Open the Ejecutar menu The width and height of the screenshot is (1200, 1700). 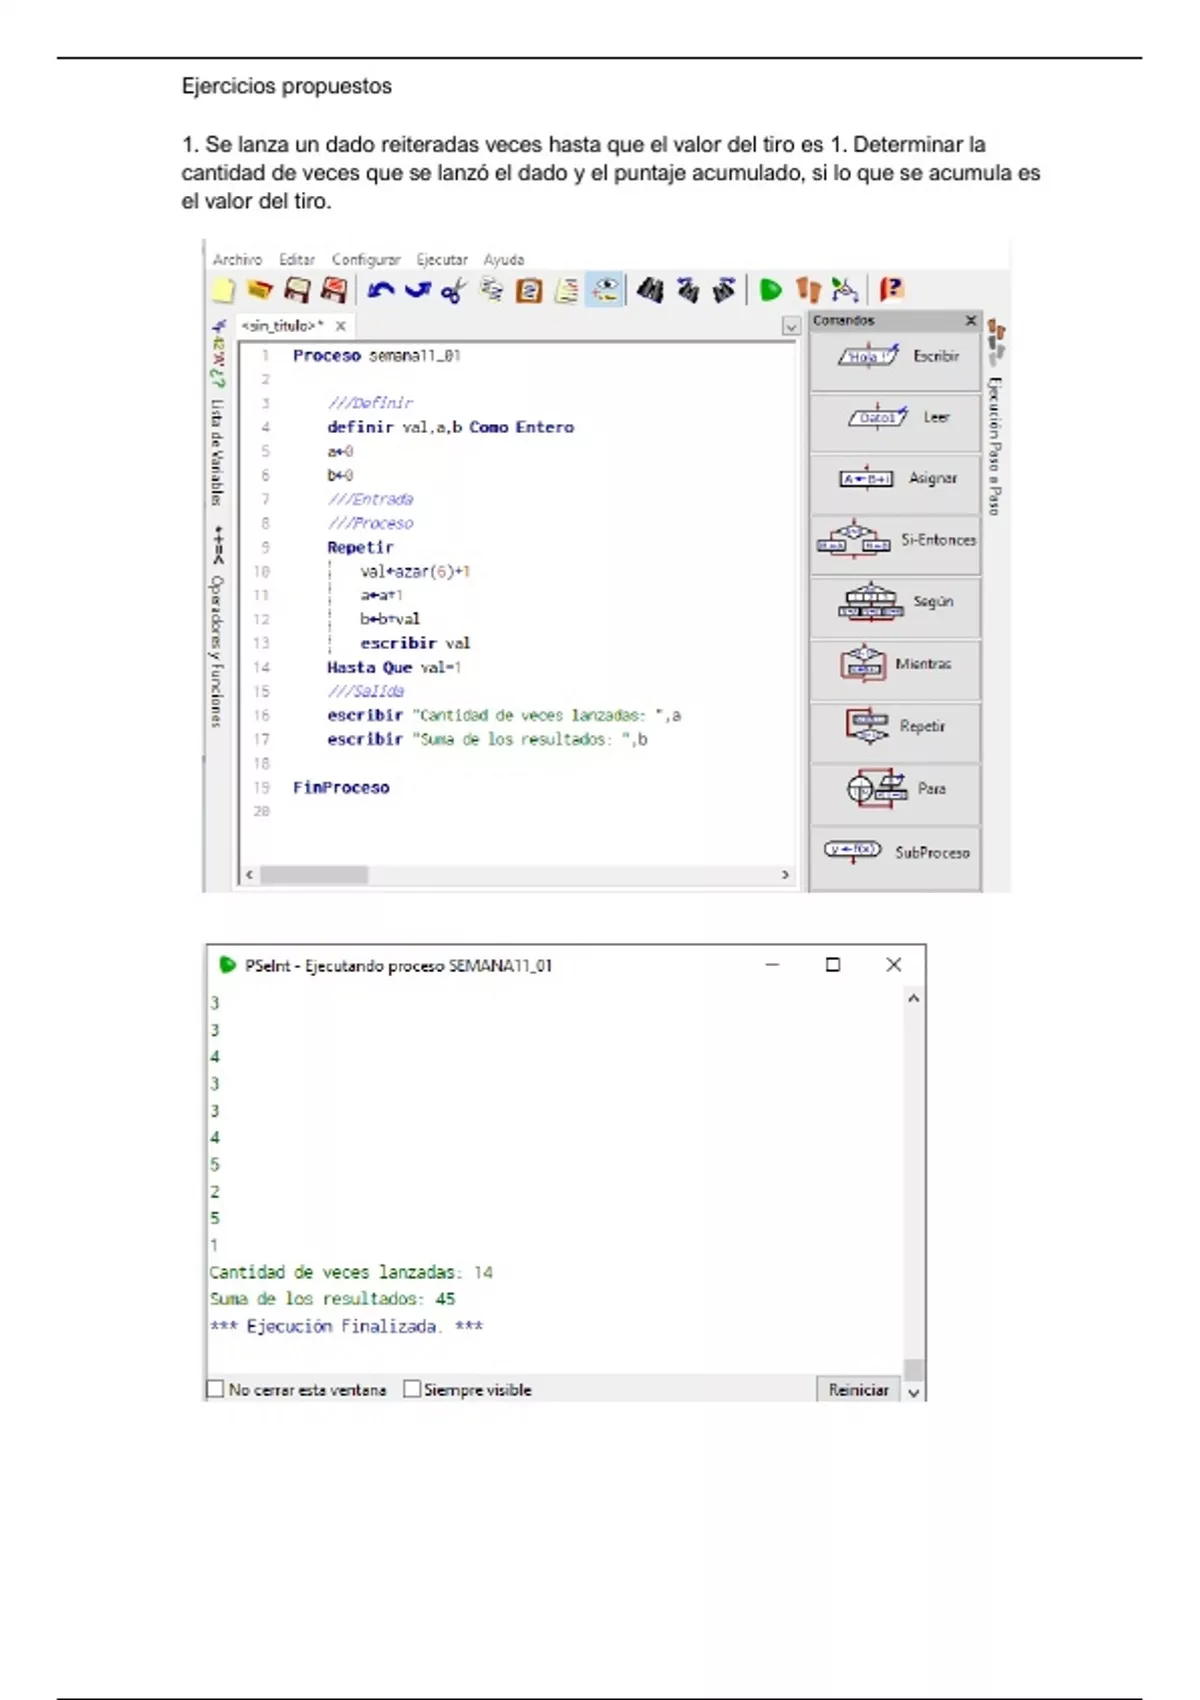coord(441,260)
